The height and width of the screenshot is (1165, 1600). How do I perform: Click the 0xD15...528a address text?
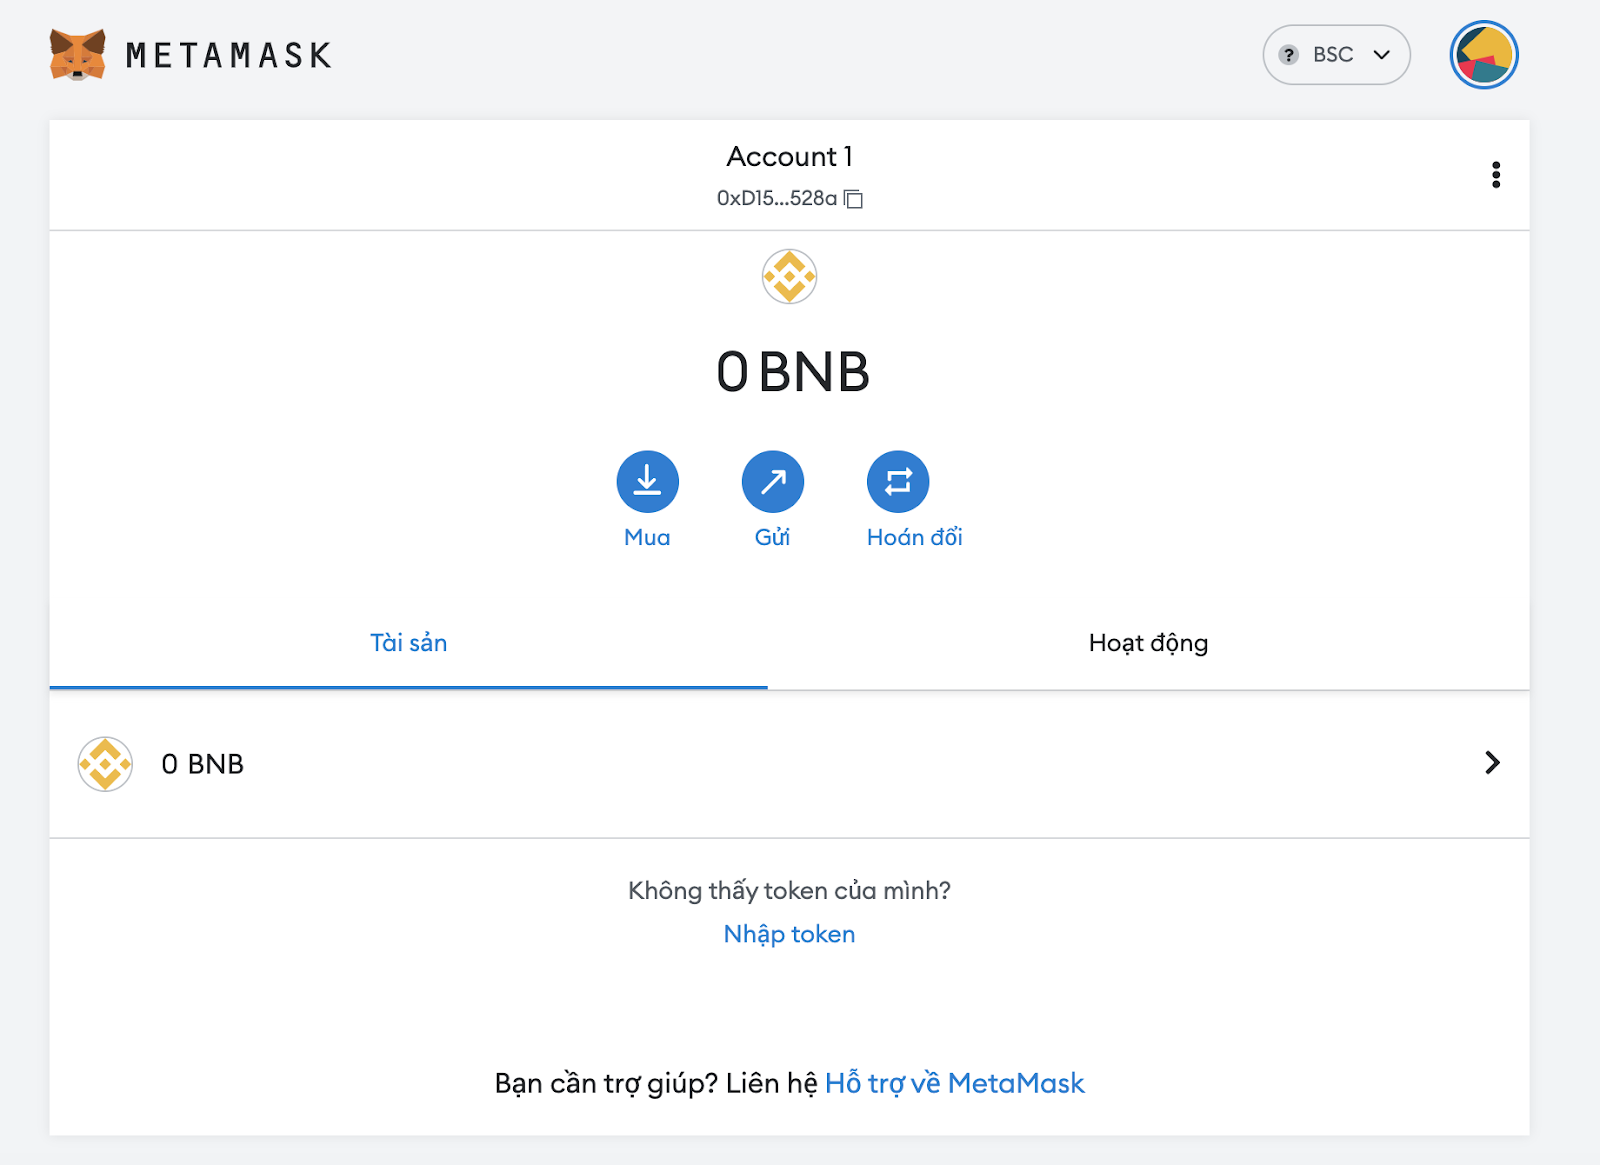click(x=777, y=198)
